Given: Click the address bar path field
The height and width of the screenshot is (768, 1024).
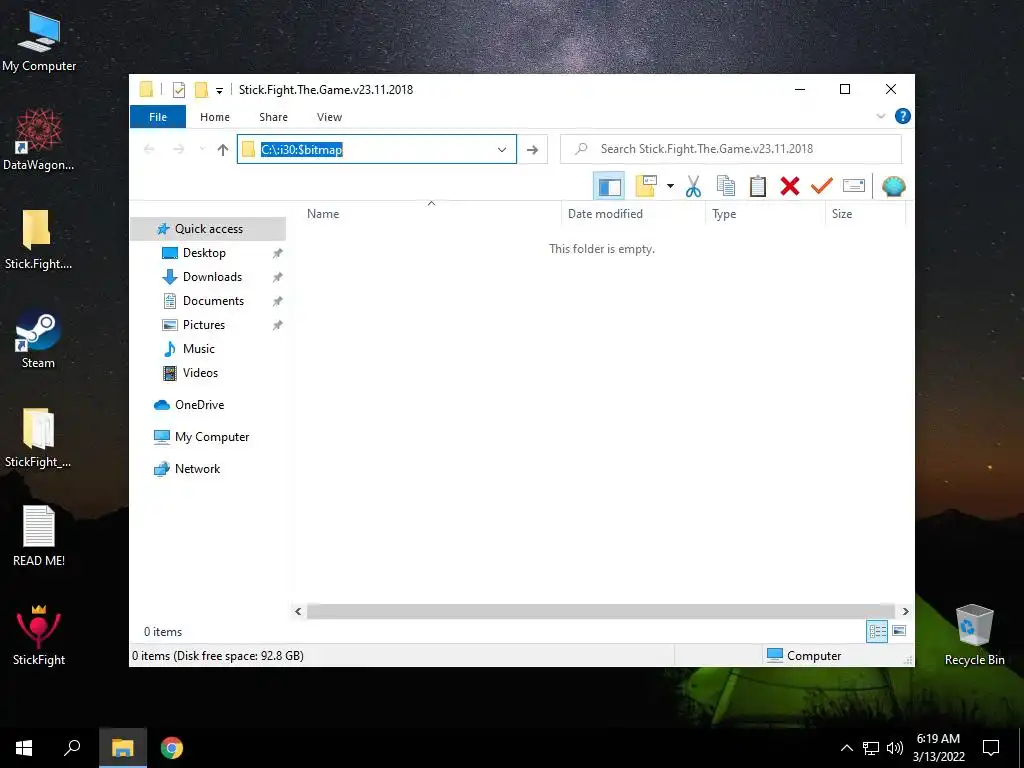Looking at the screenshot, I should (377, 150).
